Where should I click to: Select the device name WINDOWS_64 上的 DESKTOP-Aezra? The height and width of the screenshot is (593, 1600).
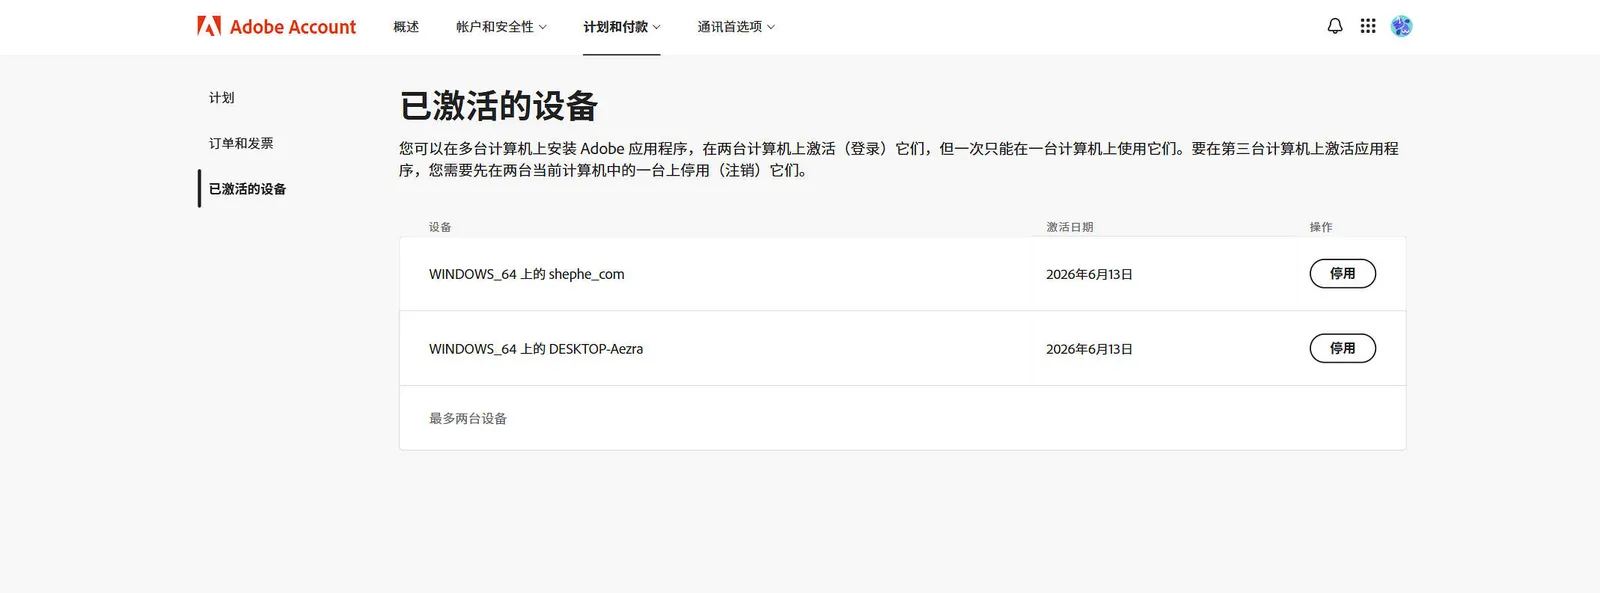point(536,349)
